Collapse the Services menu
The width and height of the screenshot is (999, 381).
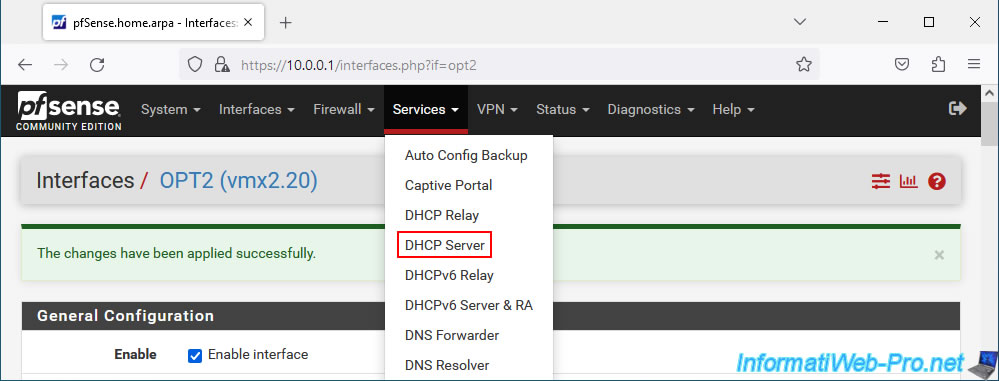(x=426, y=110)
